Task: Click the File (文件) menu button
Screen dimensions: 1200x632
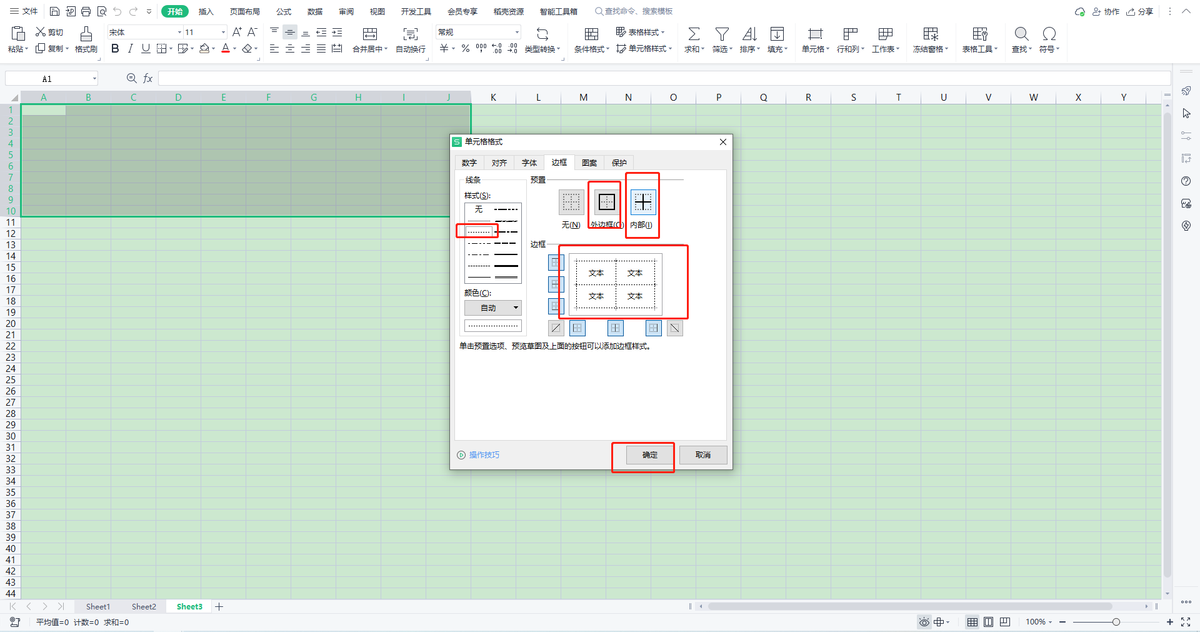Action: pos(23,11)
